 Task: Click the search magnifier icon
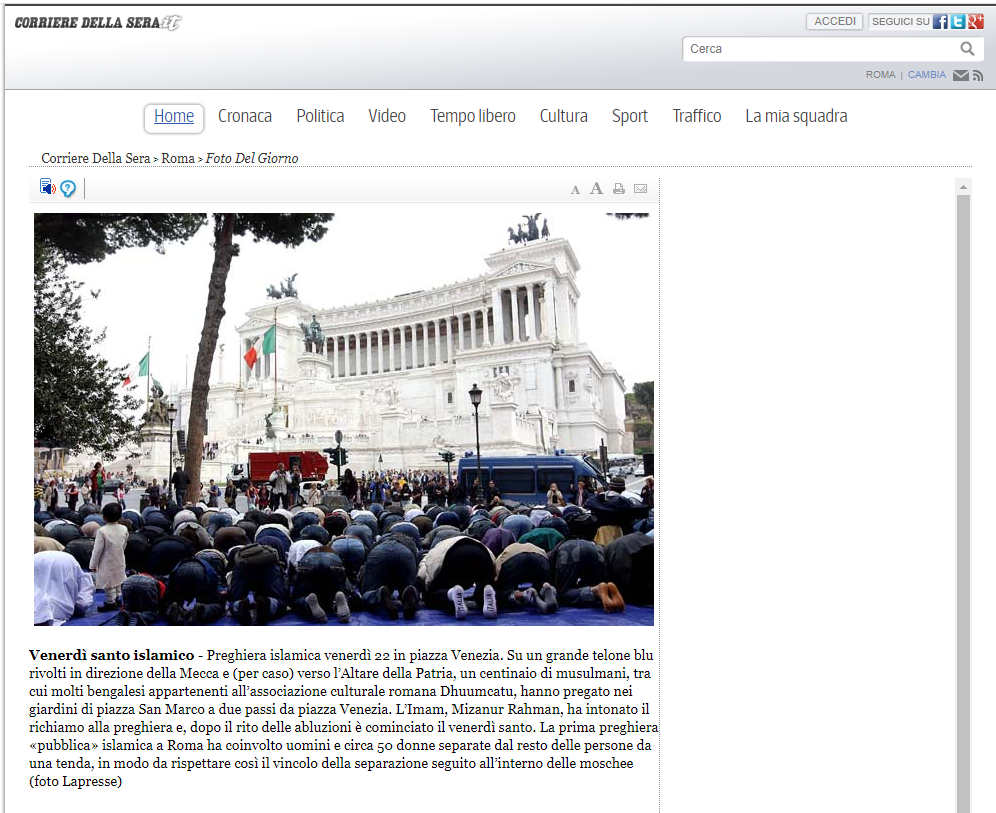967,49
